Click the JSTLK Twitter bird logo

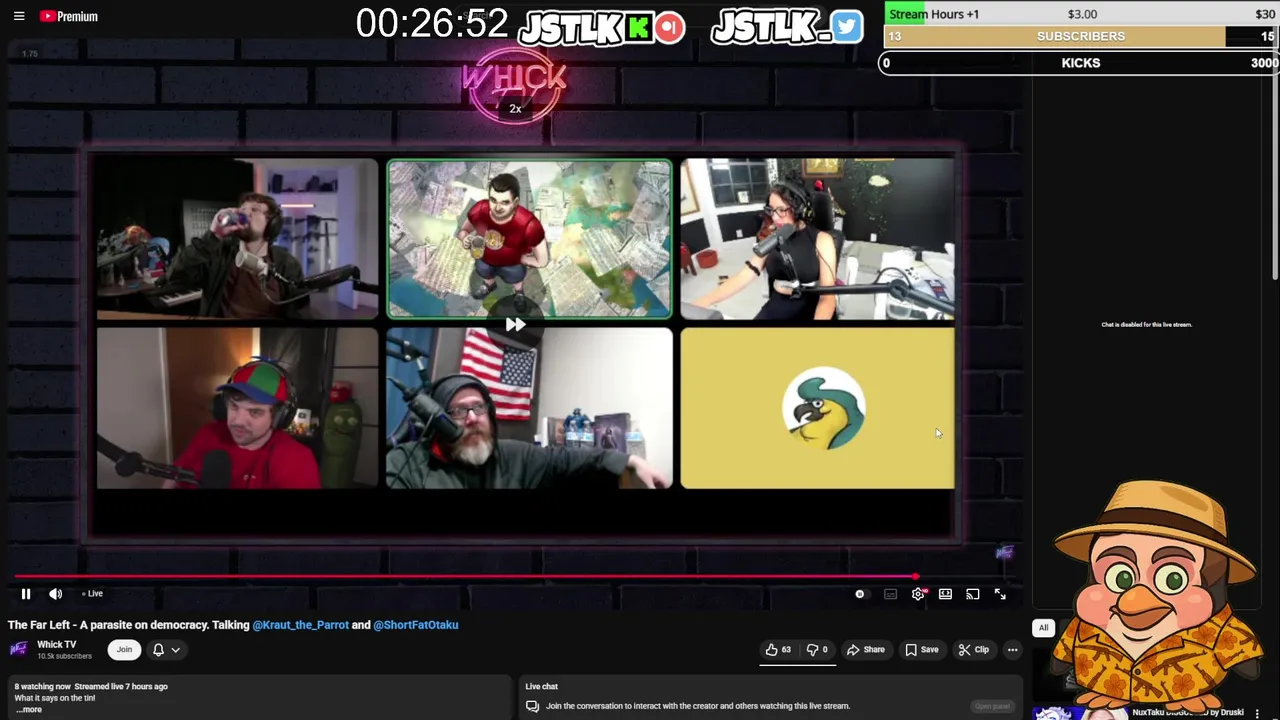click(x=786, y=28)
